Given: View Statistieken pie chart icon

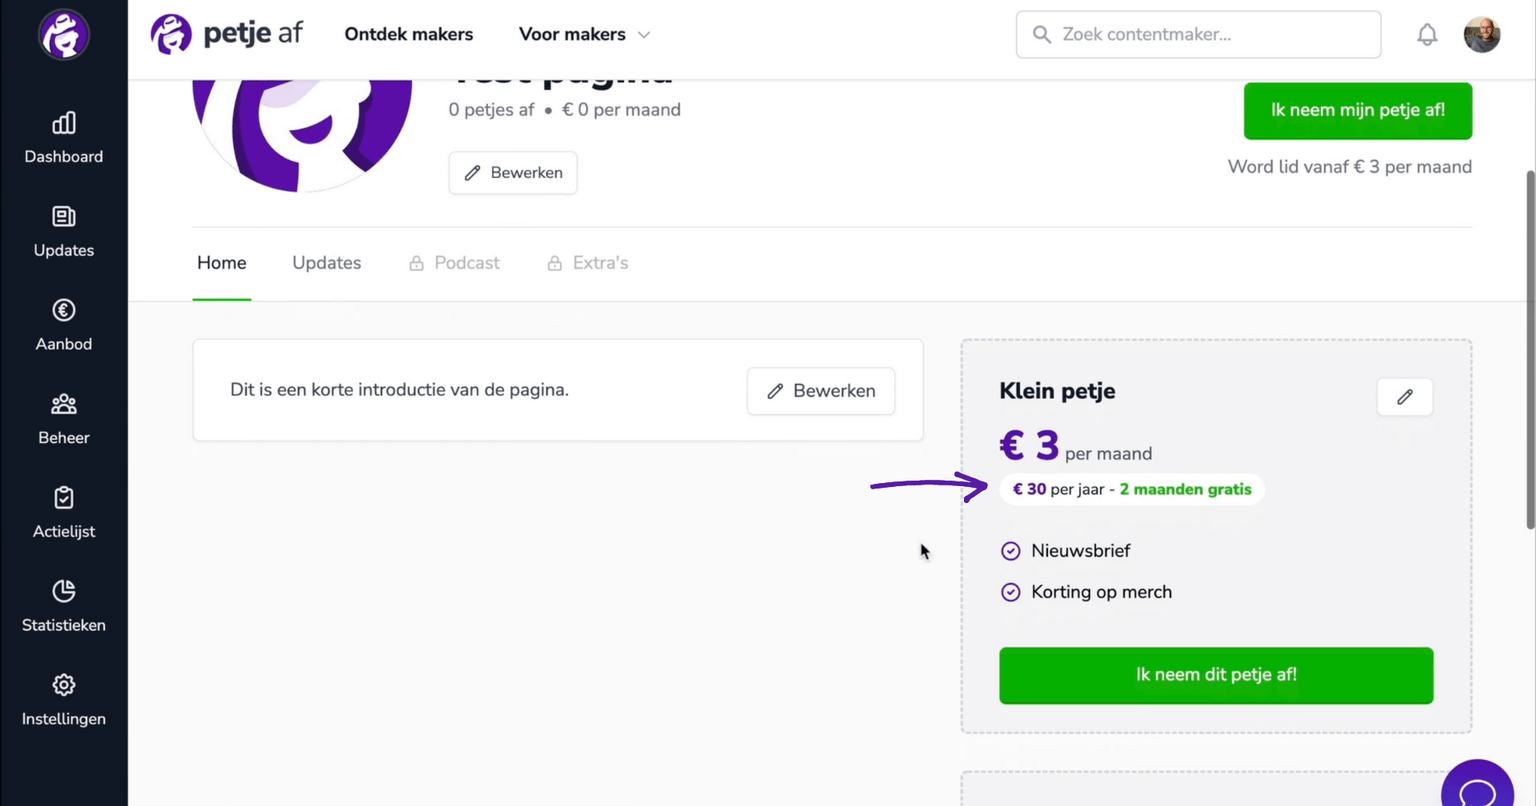Looking at the screenshot, I should [63, 591].
